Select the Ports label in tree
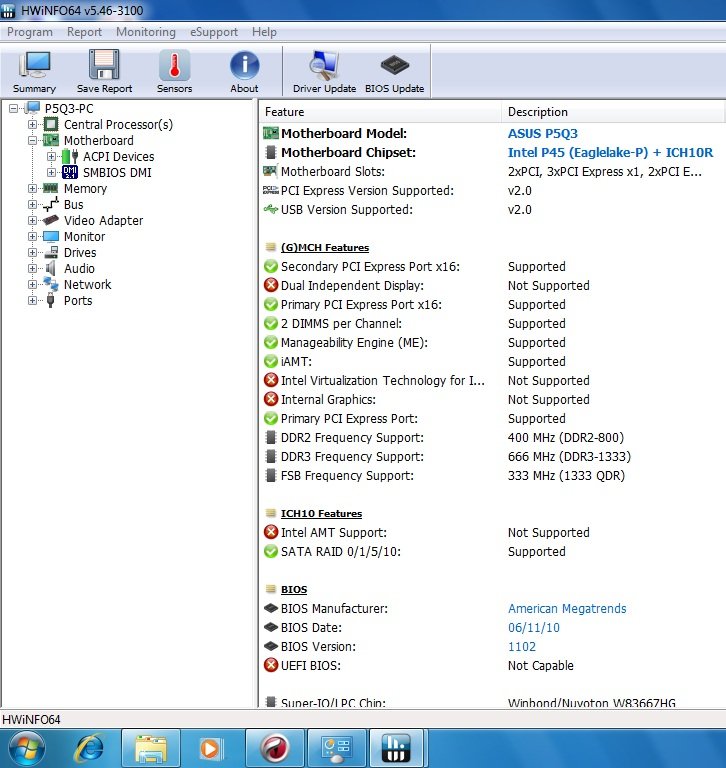This screenshot has width=726, height=768. (78, 300)
